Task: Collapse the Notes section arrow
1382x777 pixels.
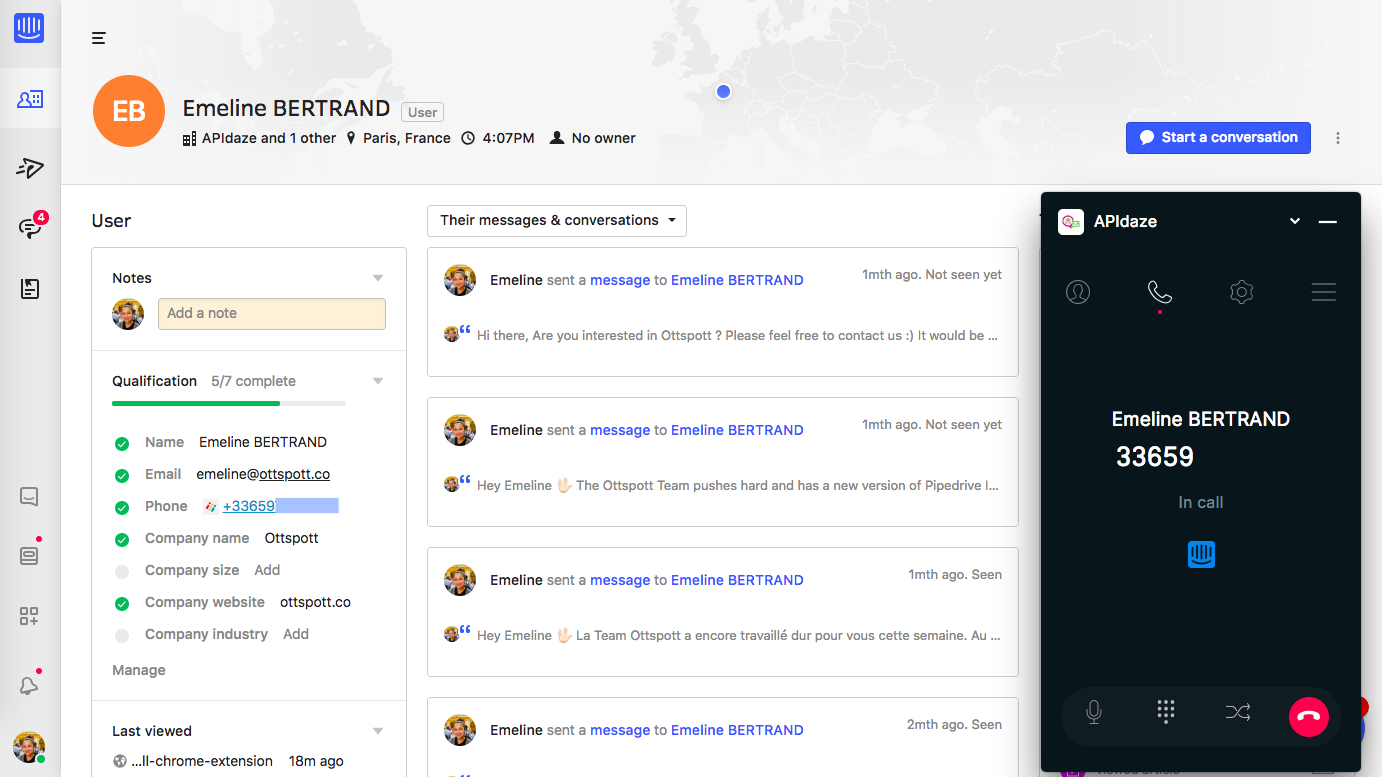Action: [x=378, y=278]
